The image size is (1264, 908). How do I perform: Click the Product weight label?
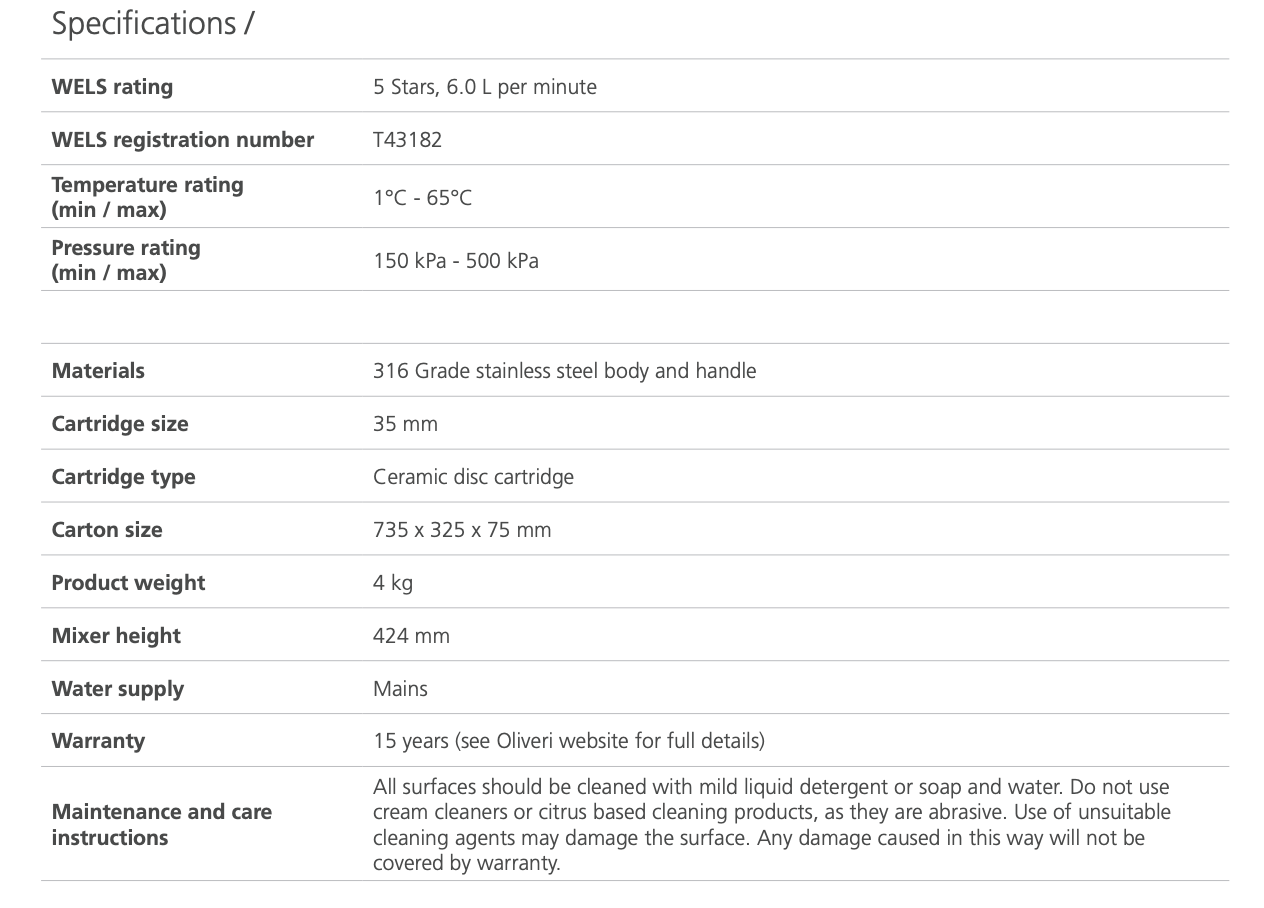pos(128,583)
